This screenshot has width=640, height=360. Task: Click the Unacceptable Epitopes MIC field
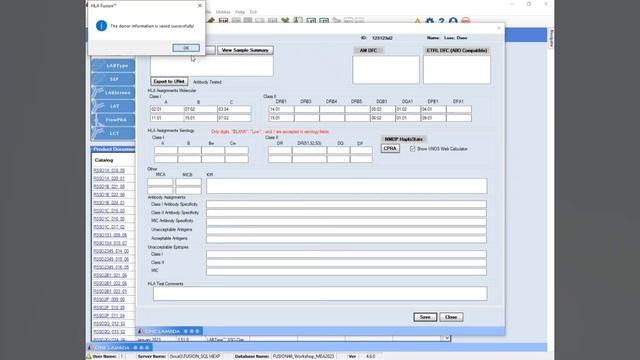(347, 271)
